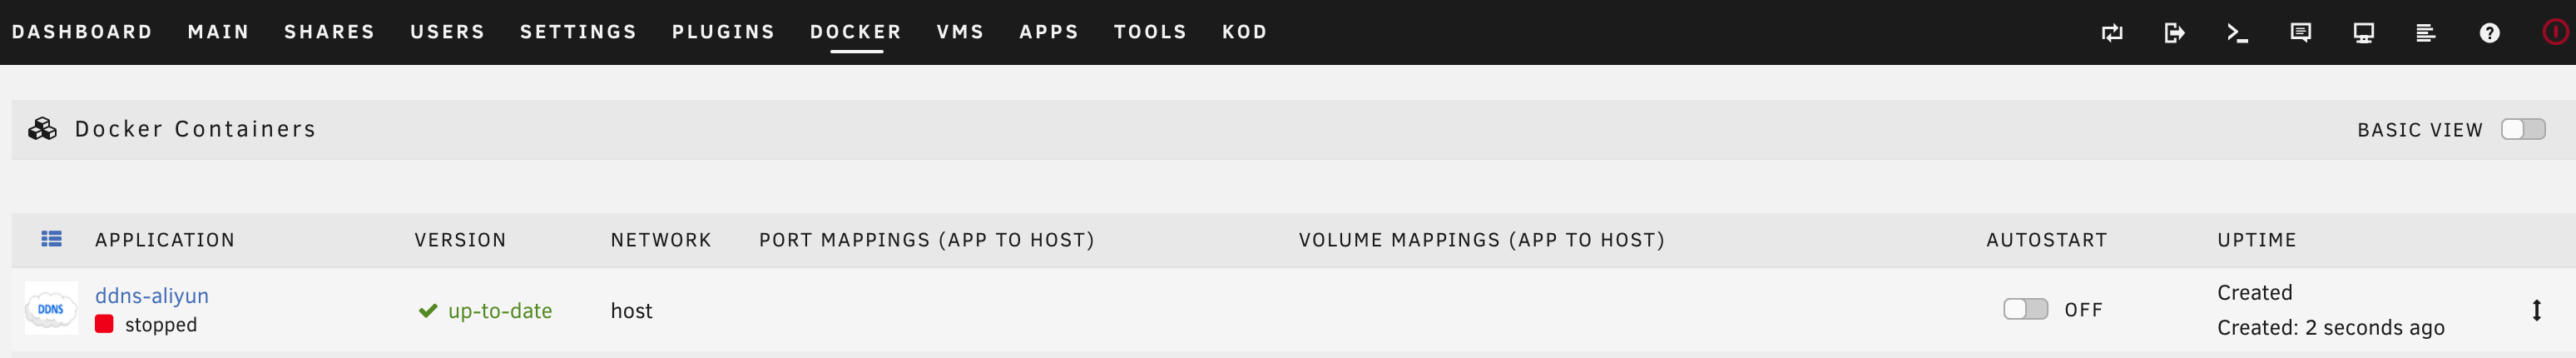Switch to the VMS tab
This screenshot has width=2576, height=358.
(960, 32)
